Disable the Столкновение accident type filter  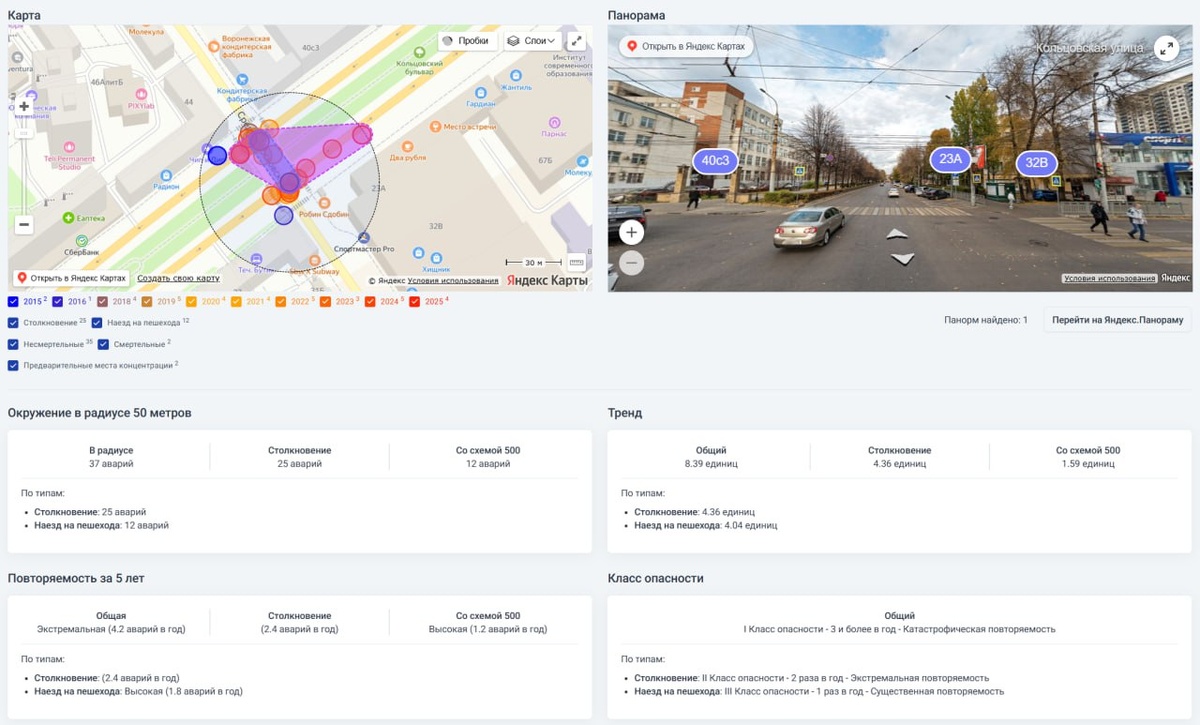(13, 323)
